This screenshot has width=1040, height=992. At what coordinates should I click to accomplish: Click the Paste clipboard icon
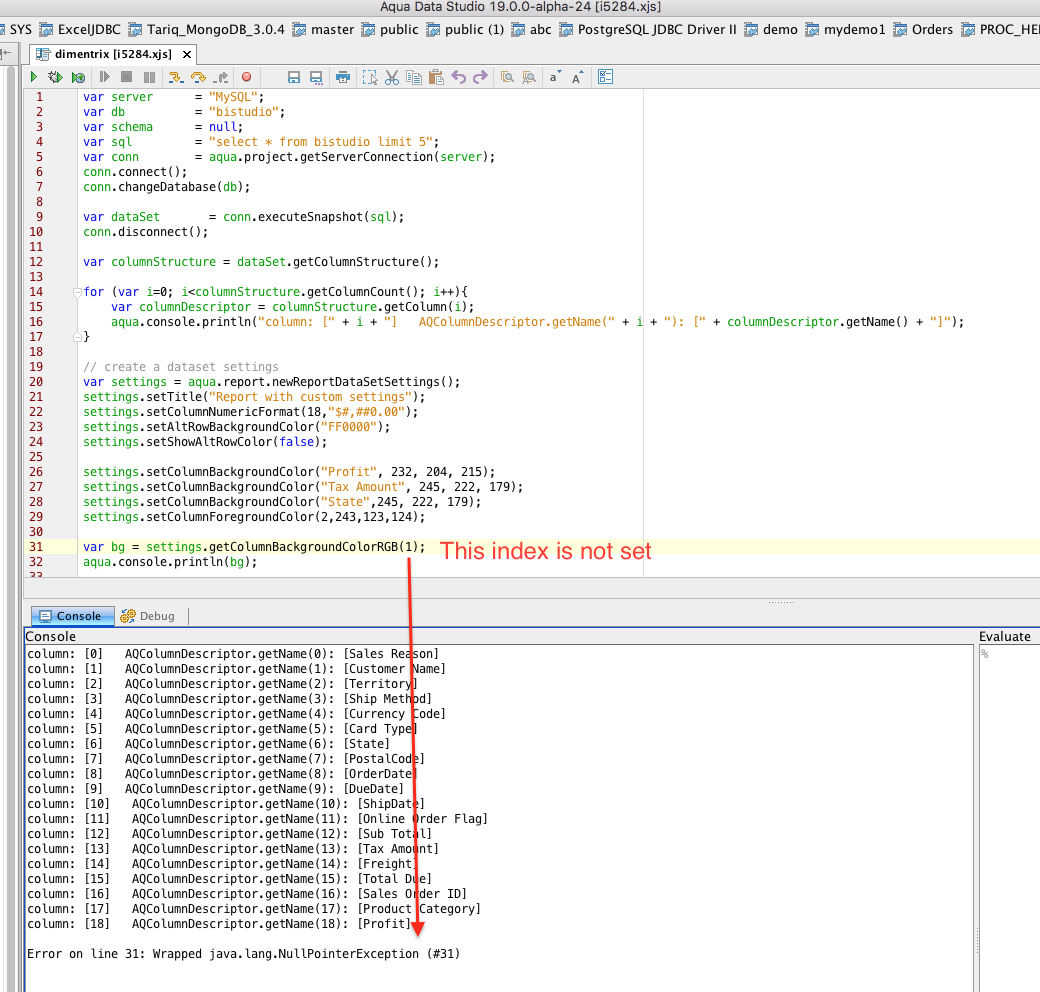436,77
